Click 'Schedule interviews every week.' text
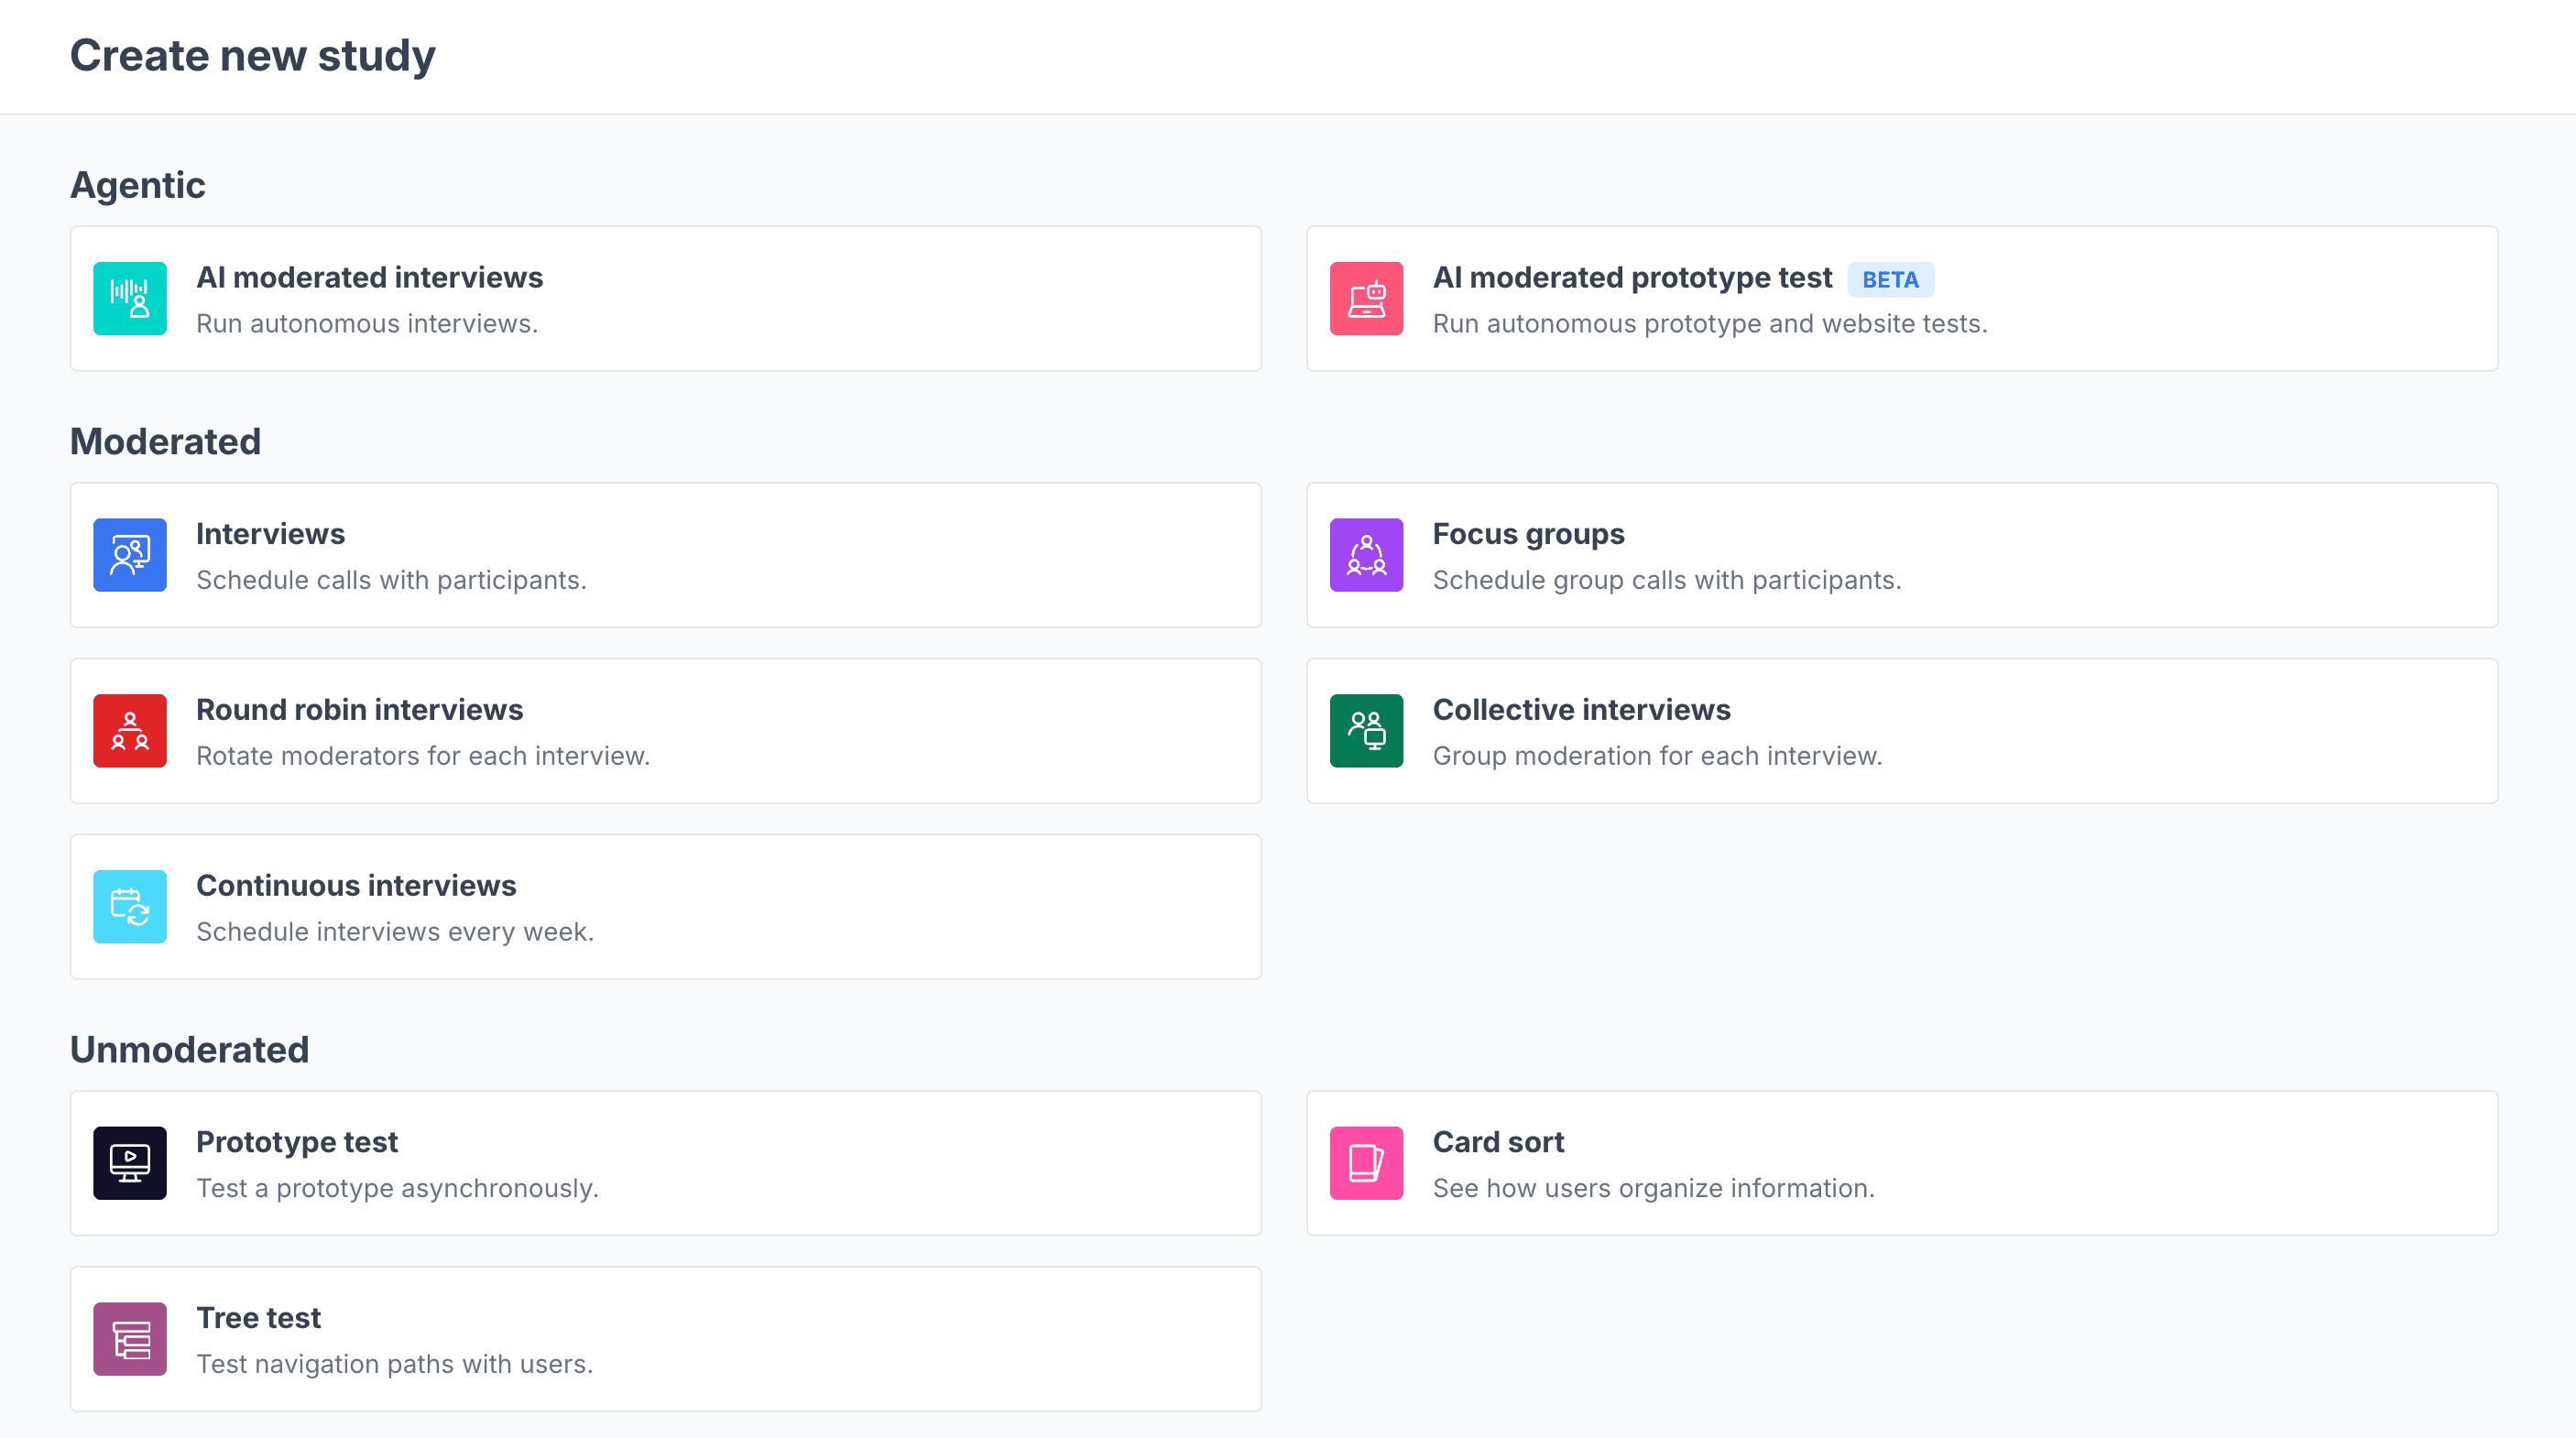Viewport: 2576px width, 1438px height. pyautogui.click(x=395, y=932)
